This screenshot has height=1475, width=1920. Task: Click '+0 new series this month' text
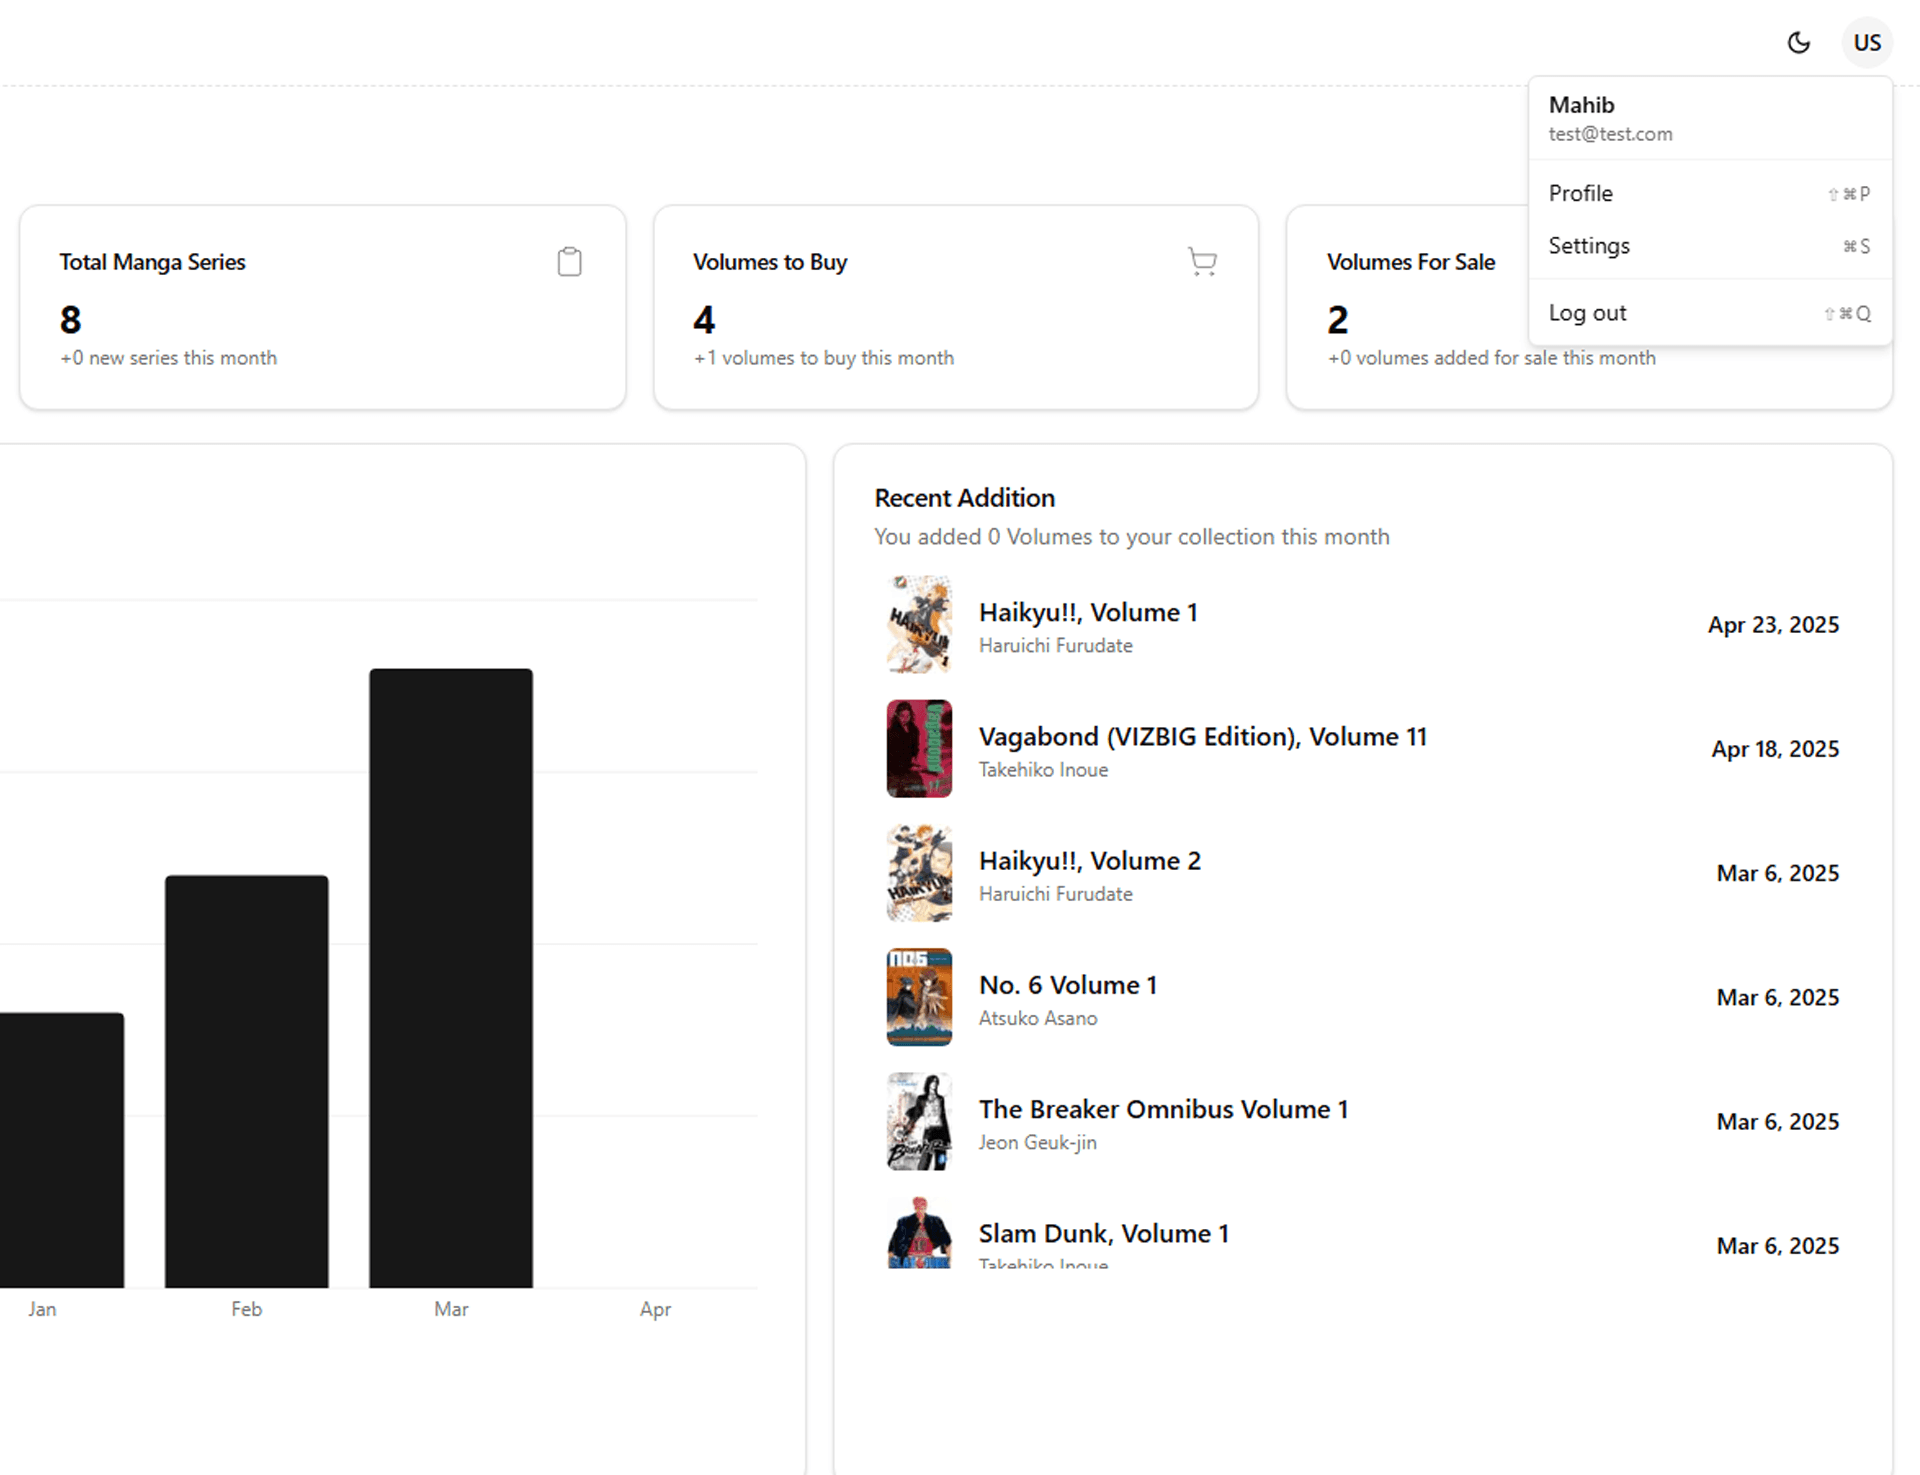[x=168, y=358]
